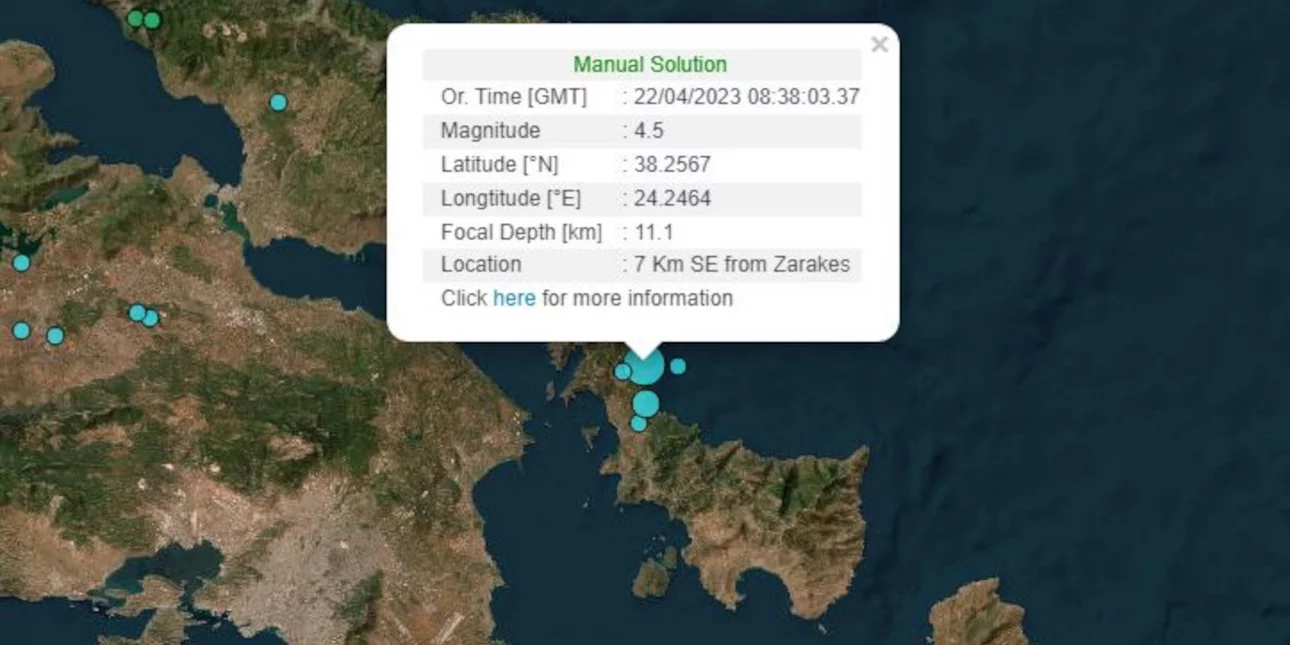The width and height of the screenshot is (1290, 645).
Task: Close the earthquake info popup
Action: pyautogui.click(x=879, y=45)
